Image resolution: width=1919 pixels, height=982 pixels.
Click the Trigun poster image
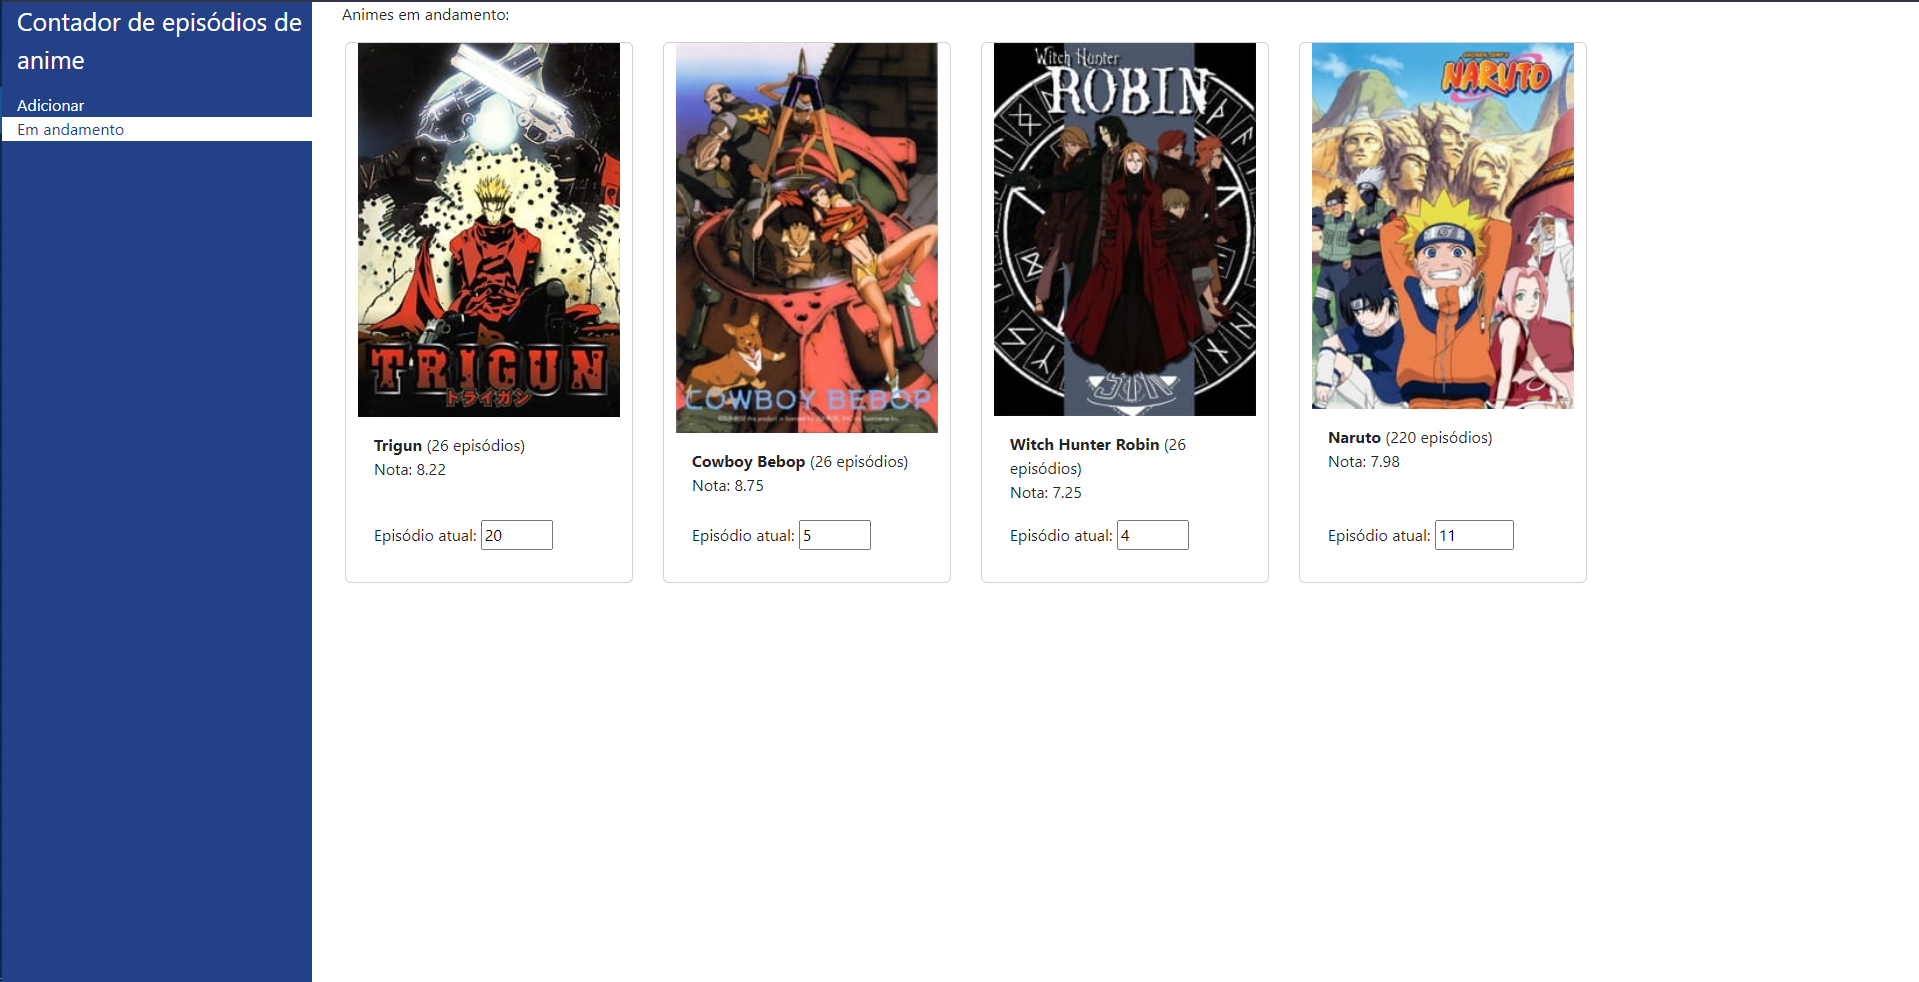coord(489,230)
